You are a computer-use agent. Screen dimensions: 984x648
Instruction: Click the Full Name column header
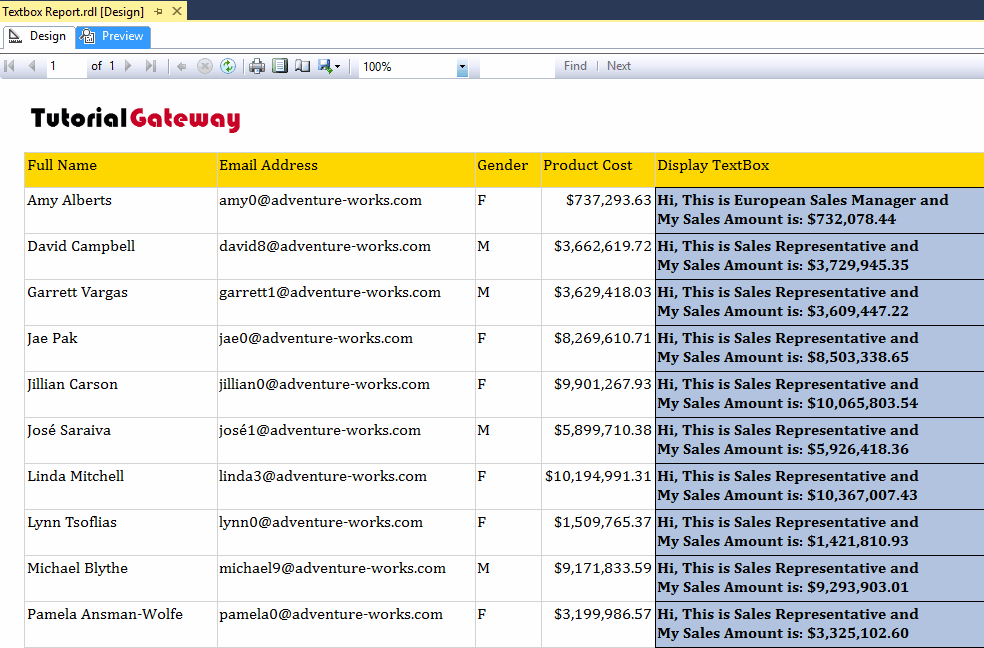point(120,169)
